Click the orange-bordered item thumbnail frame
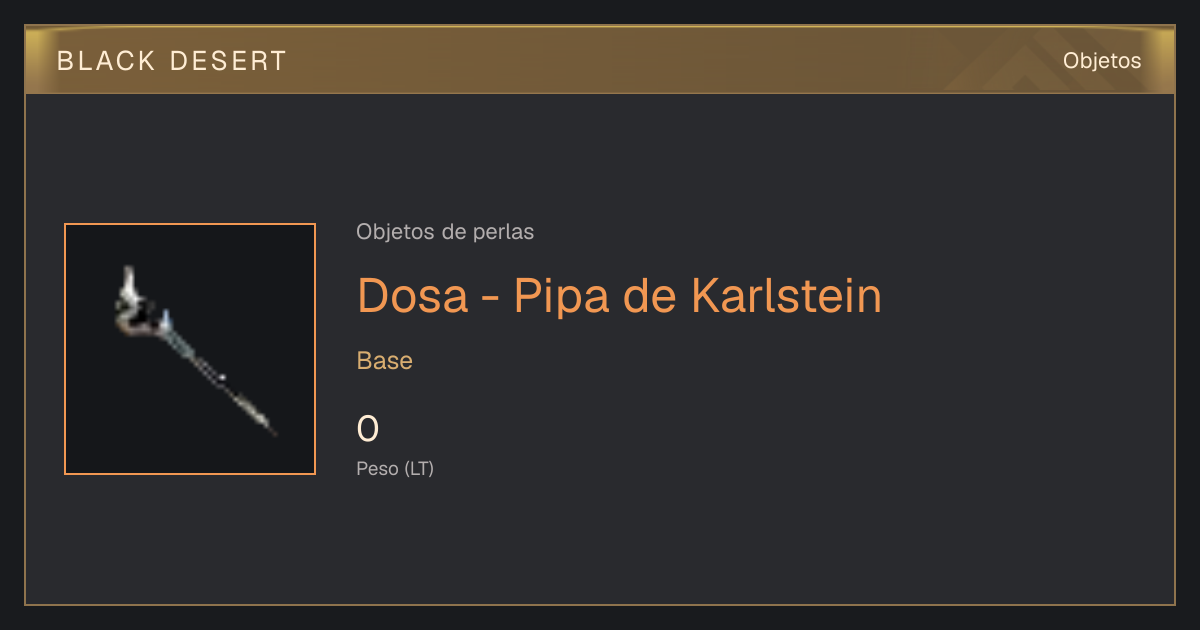Viewport: 1200px width, 630px height. click(x=190, y=349)
